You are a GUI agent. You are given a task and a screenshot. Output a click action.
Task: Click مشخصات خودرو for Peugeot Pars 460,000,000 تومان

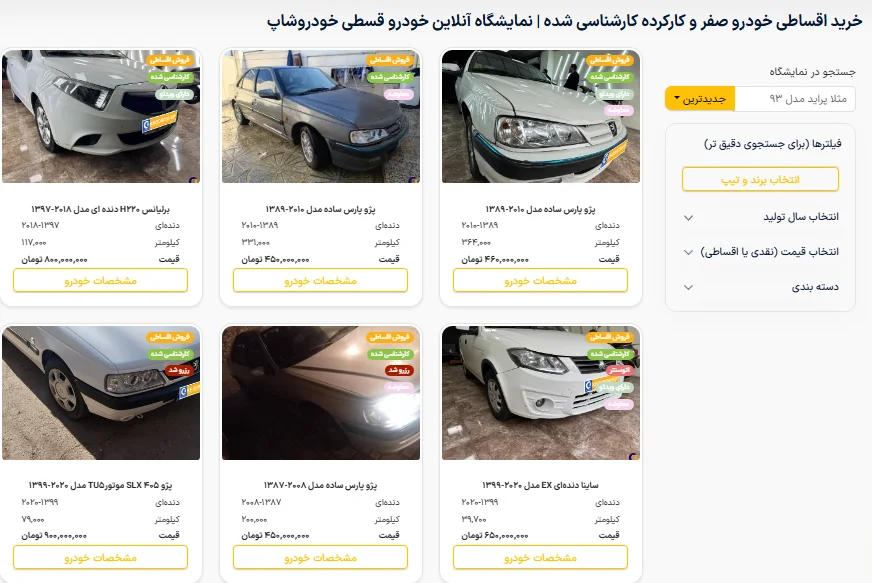[x=540, y=280]
